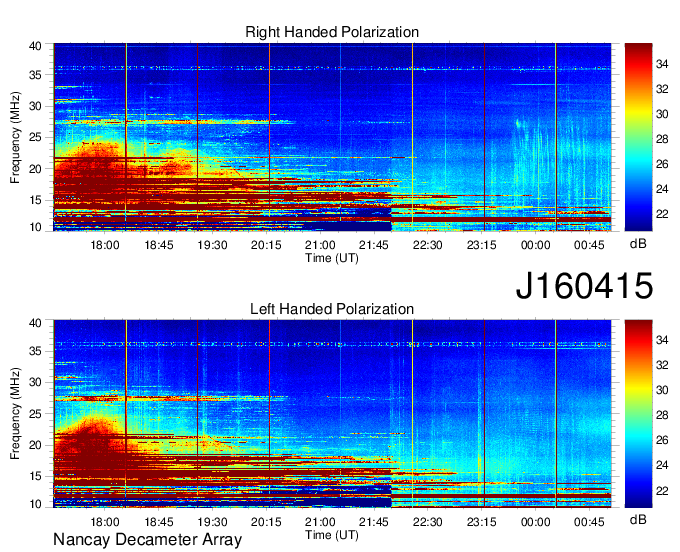Click inside the Right Handed Polarization spectrogram

(x=332, y=137)
